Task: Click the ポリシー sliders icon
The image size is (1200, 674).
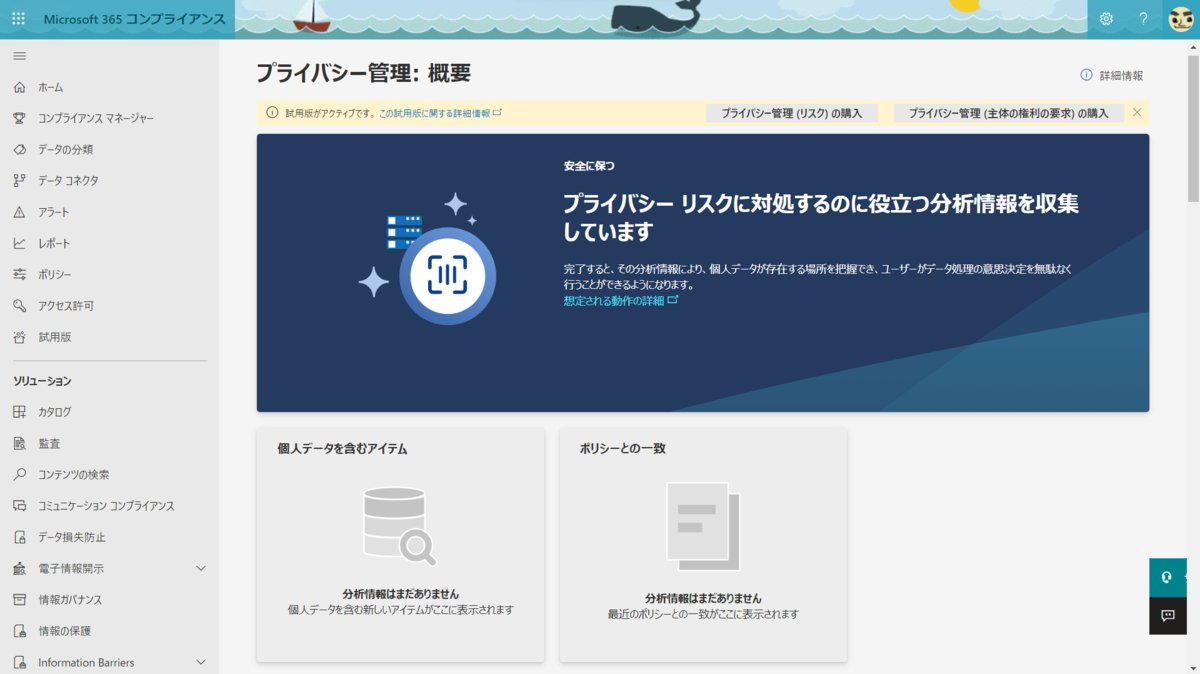Action: click(19, 274)
